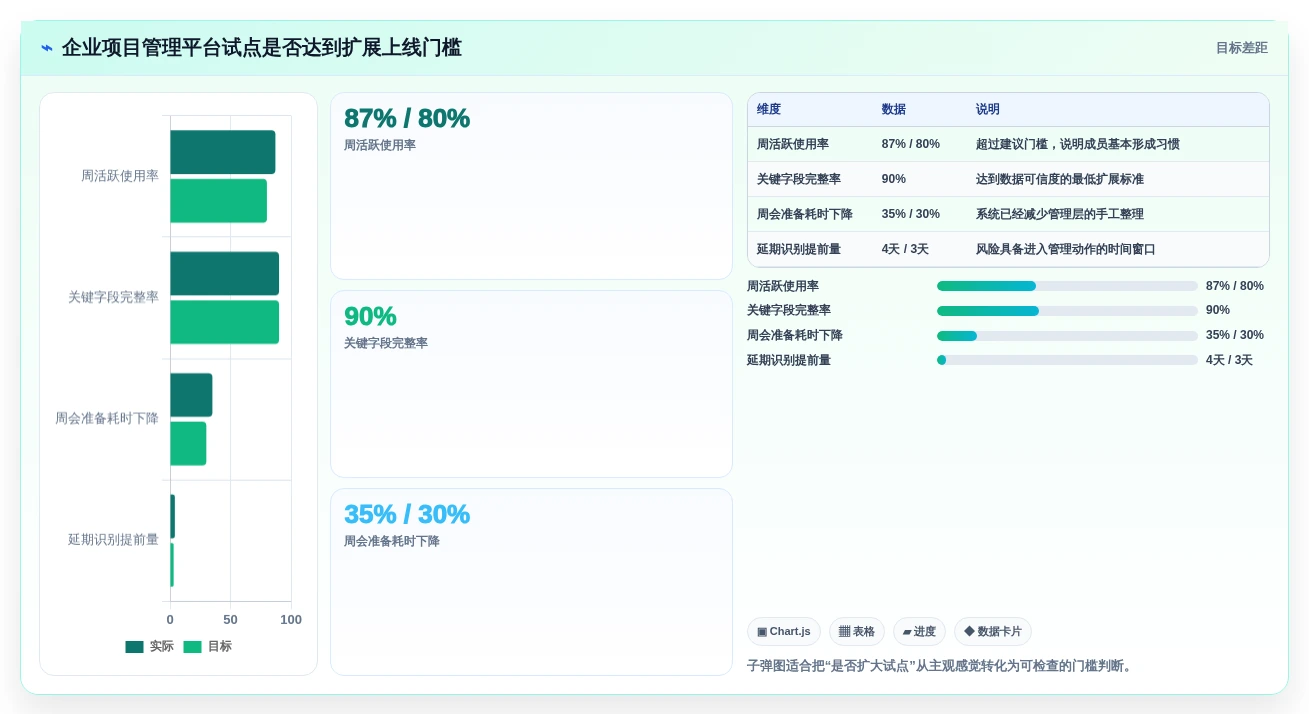This screenshot has width=1309, height=714.
Task: Click chart axis label 延期识别提前量
Action: [113, 540]
